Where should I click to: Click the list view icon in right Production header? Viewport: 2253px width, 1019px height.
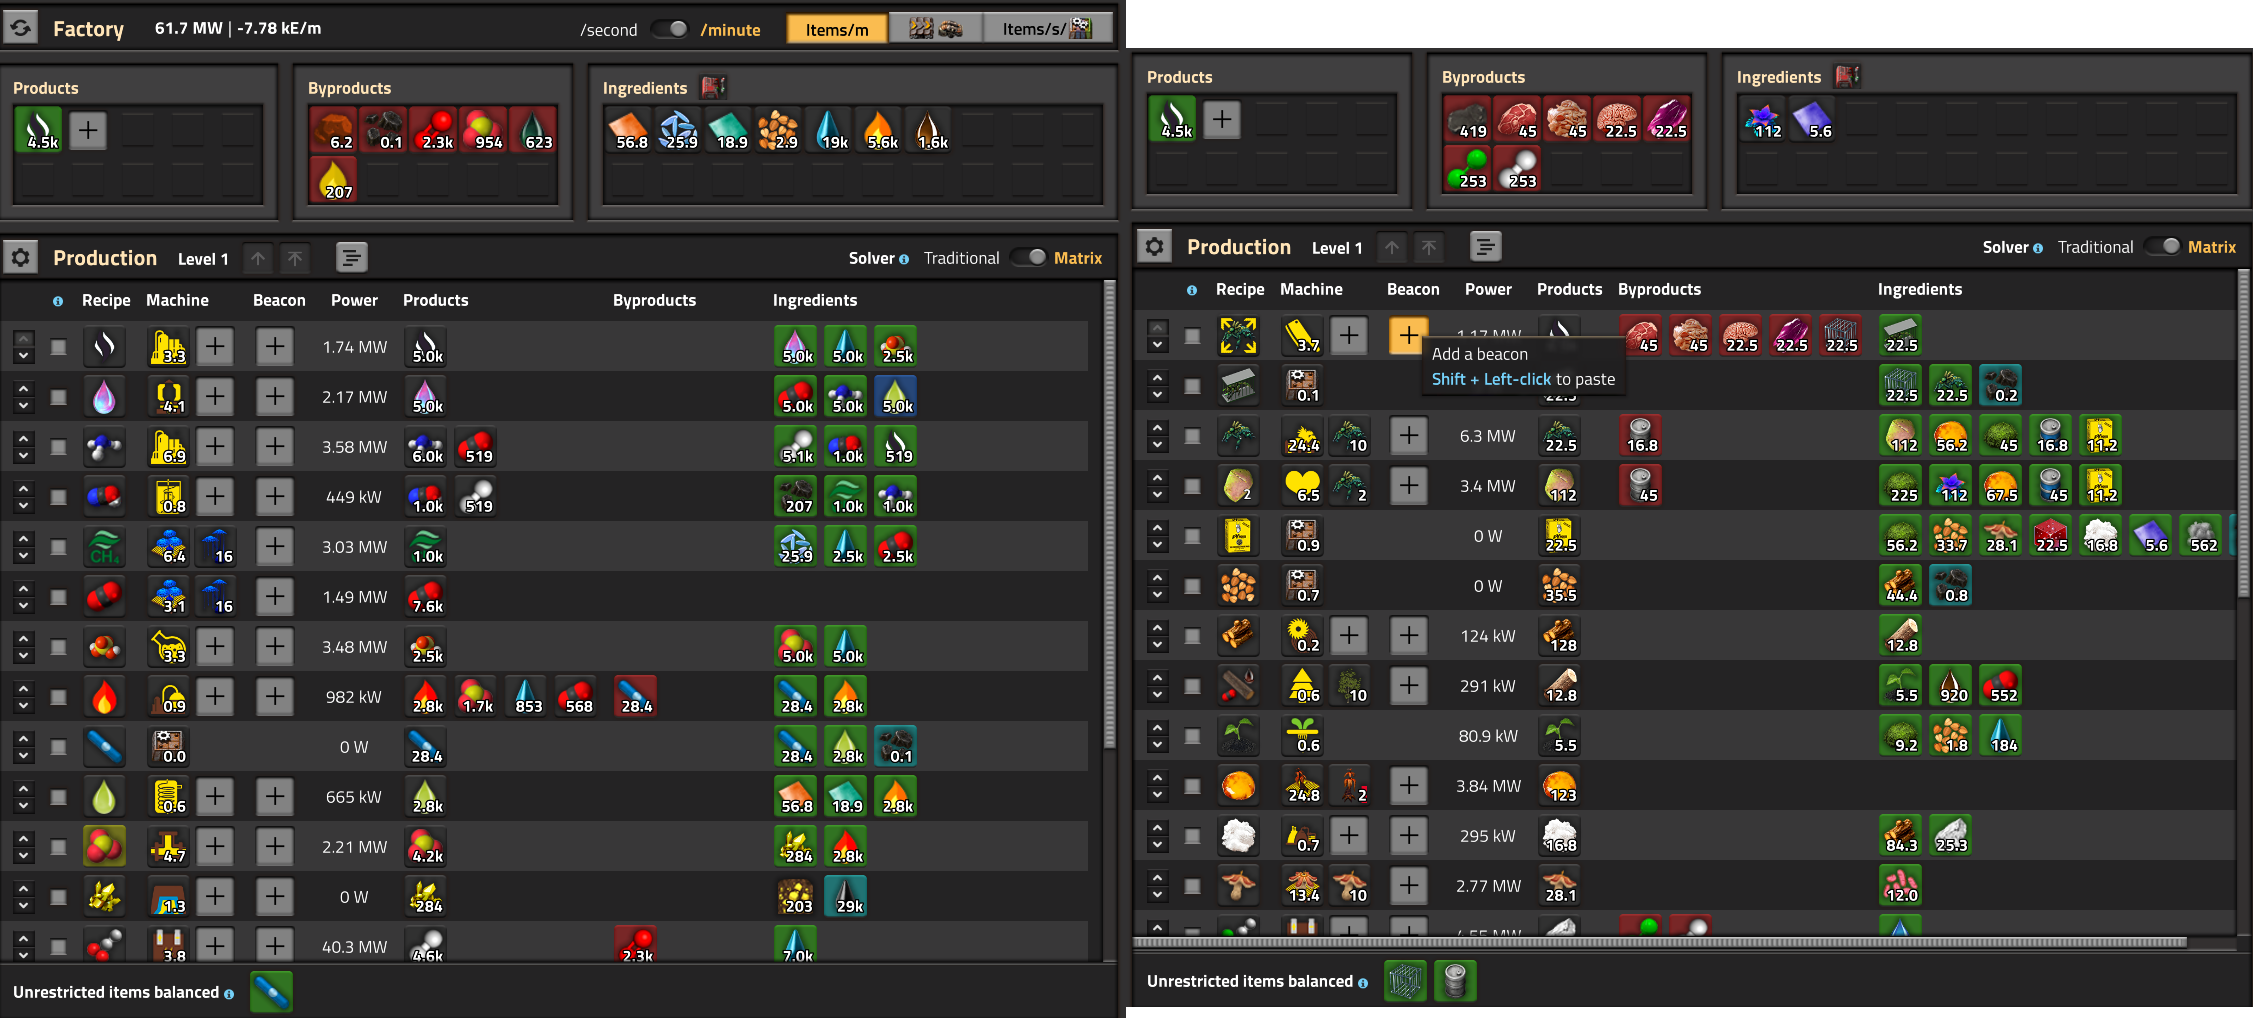pyautogui.click(x=1485, y=247)
